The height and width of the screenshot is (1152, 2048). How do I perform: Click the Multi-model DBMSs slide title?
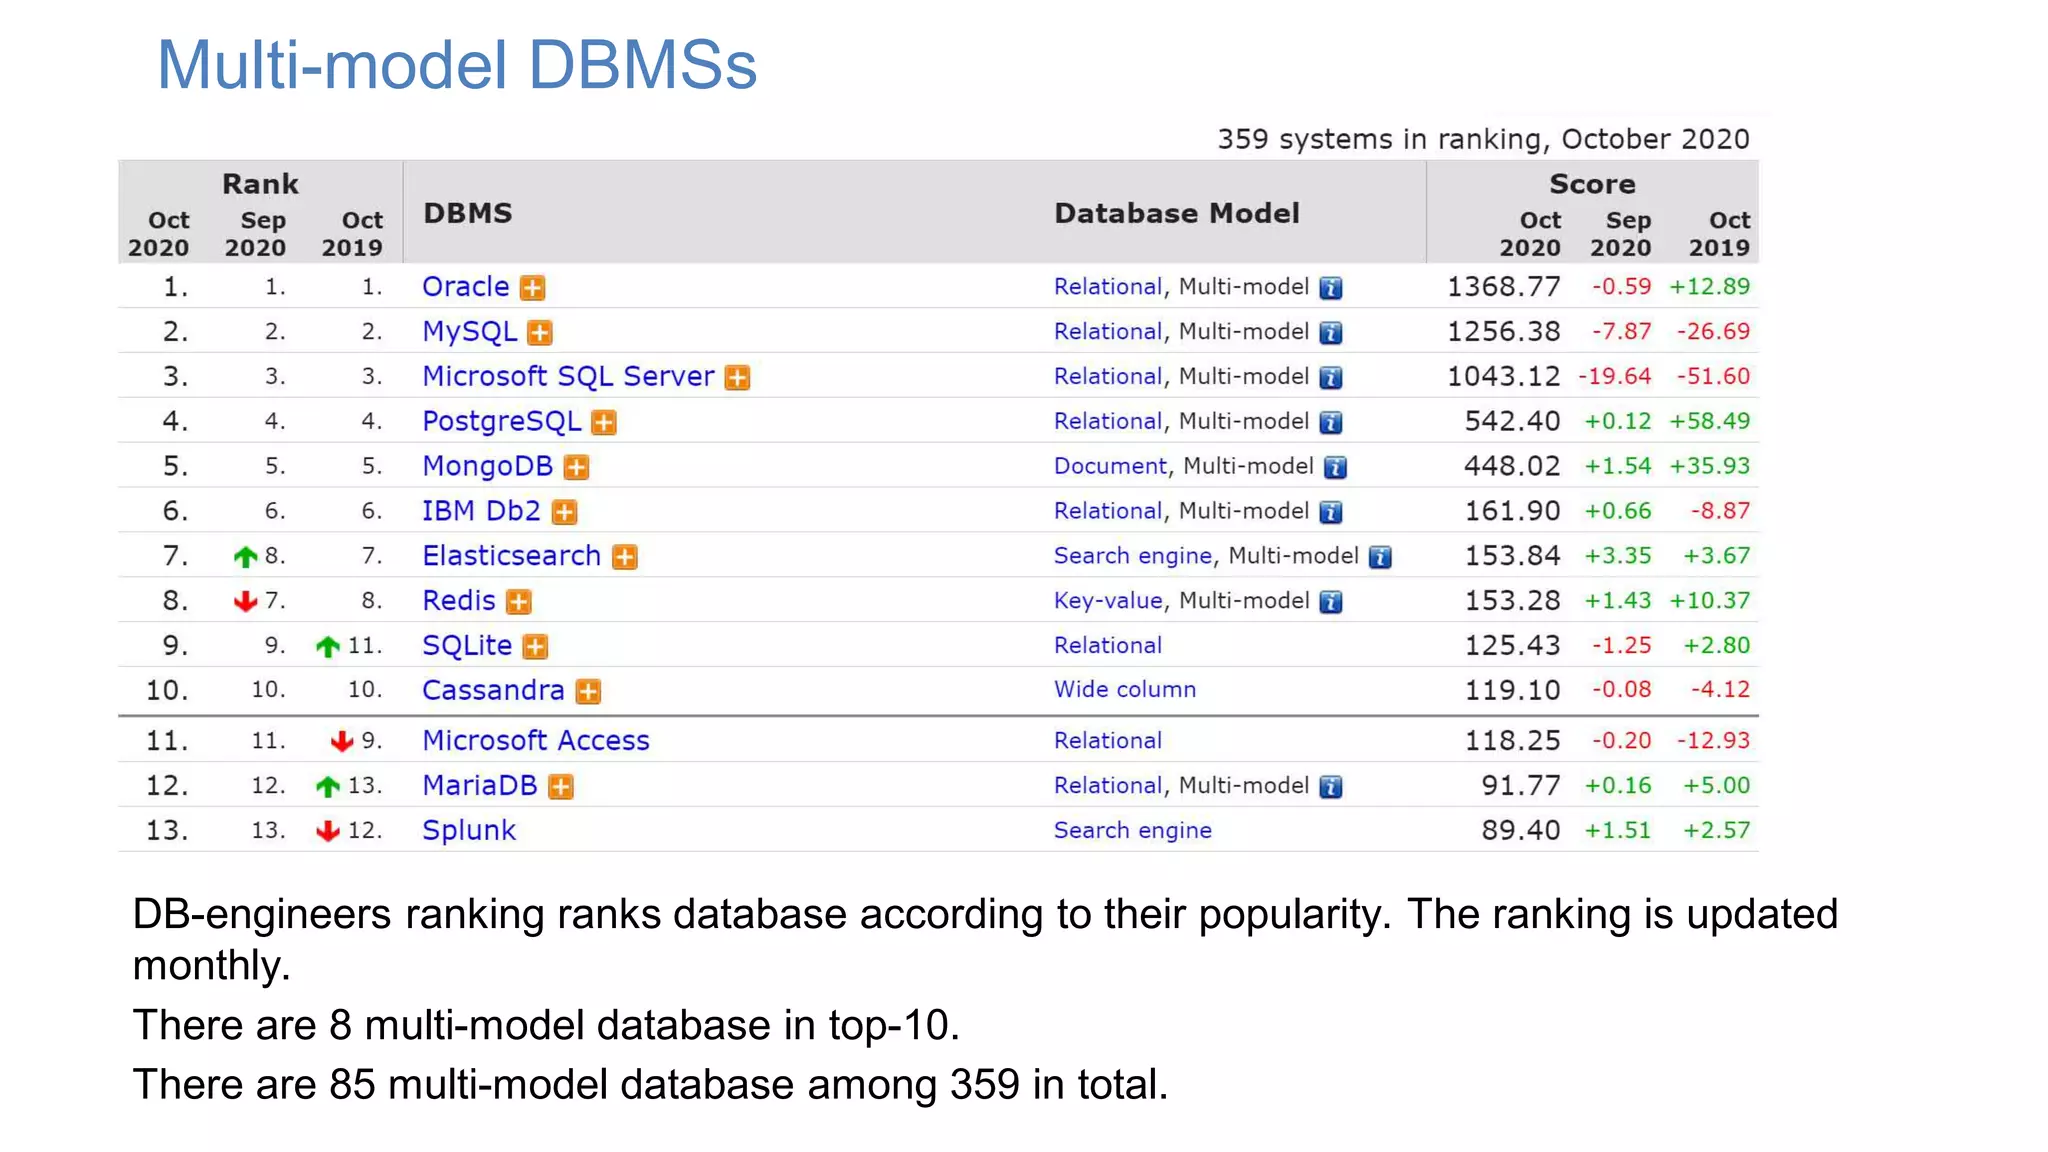point(457,66)
